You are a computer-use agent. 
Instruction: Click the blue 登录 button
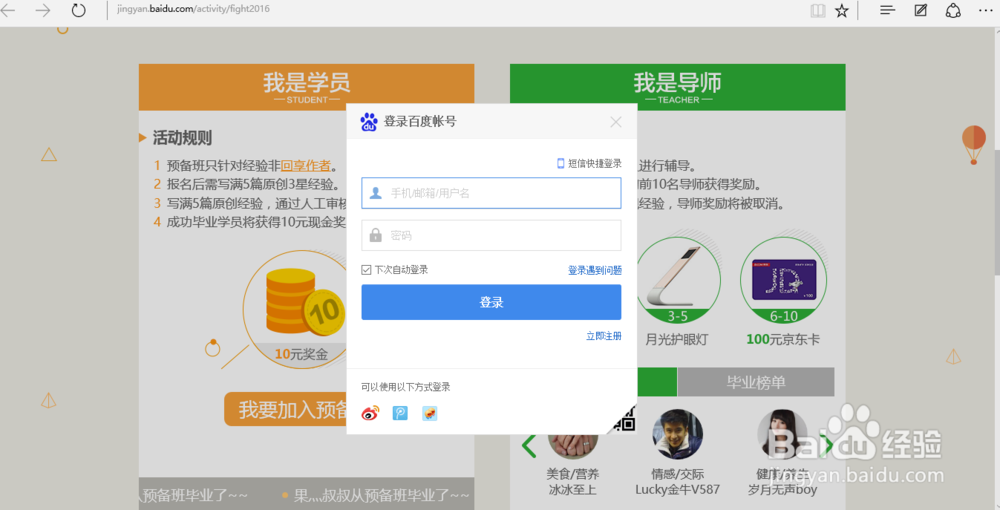[491, 302]
